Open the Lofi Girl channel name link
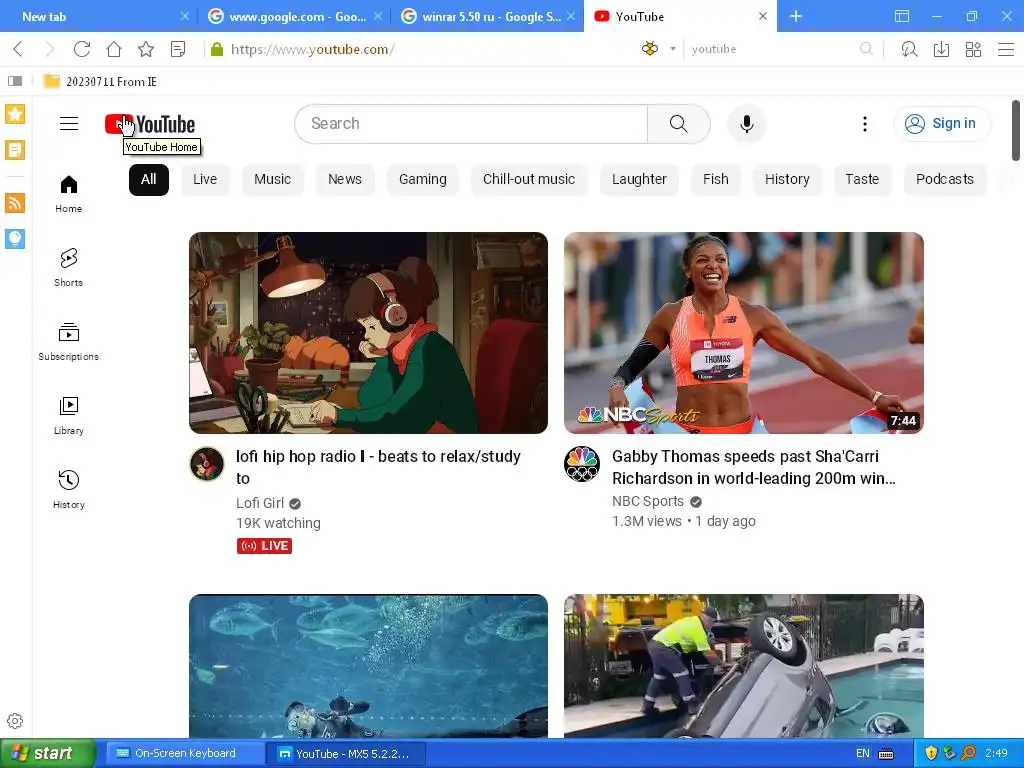The width and height of the screenshot is (1024, 768). (x=260, y=503)
